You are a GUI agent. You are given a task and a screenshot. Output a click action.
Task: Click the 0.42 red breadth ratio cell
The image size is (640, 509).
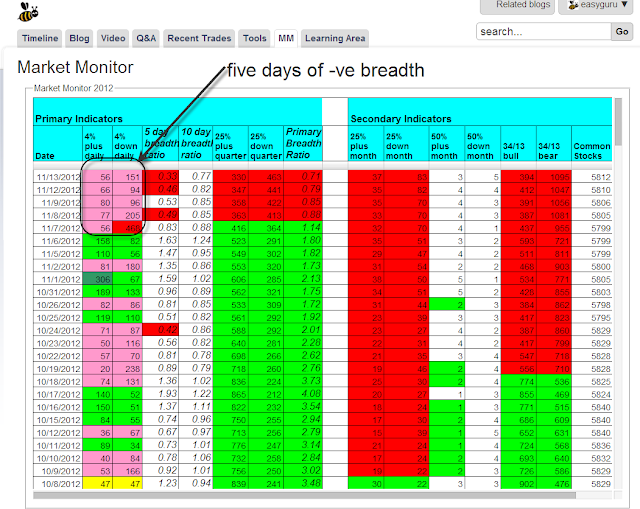pos(161,330)
